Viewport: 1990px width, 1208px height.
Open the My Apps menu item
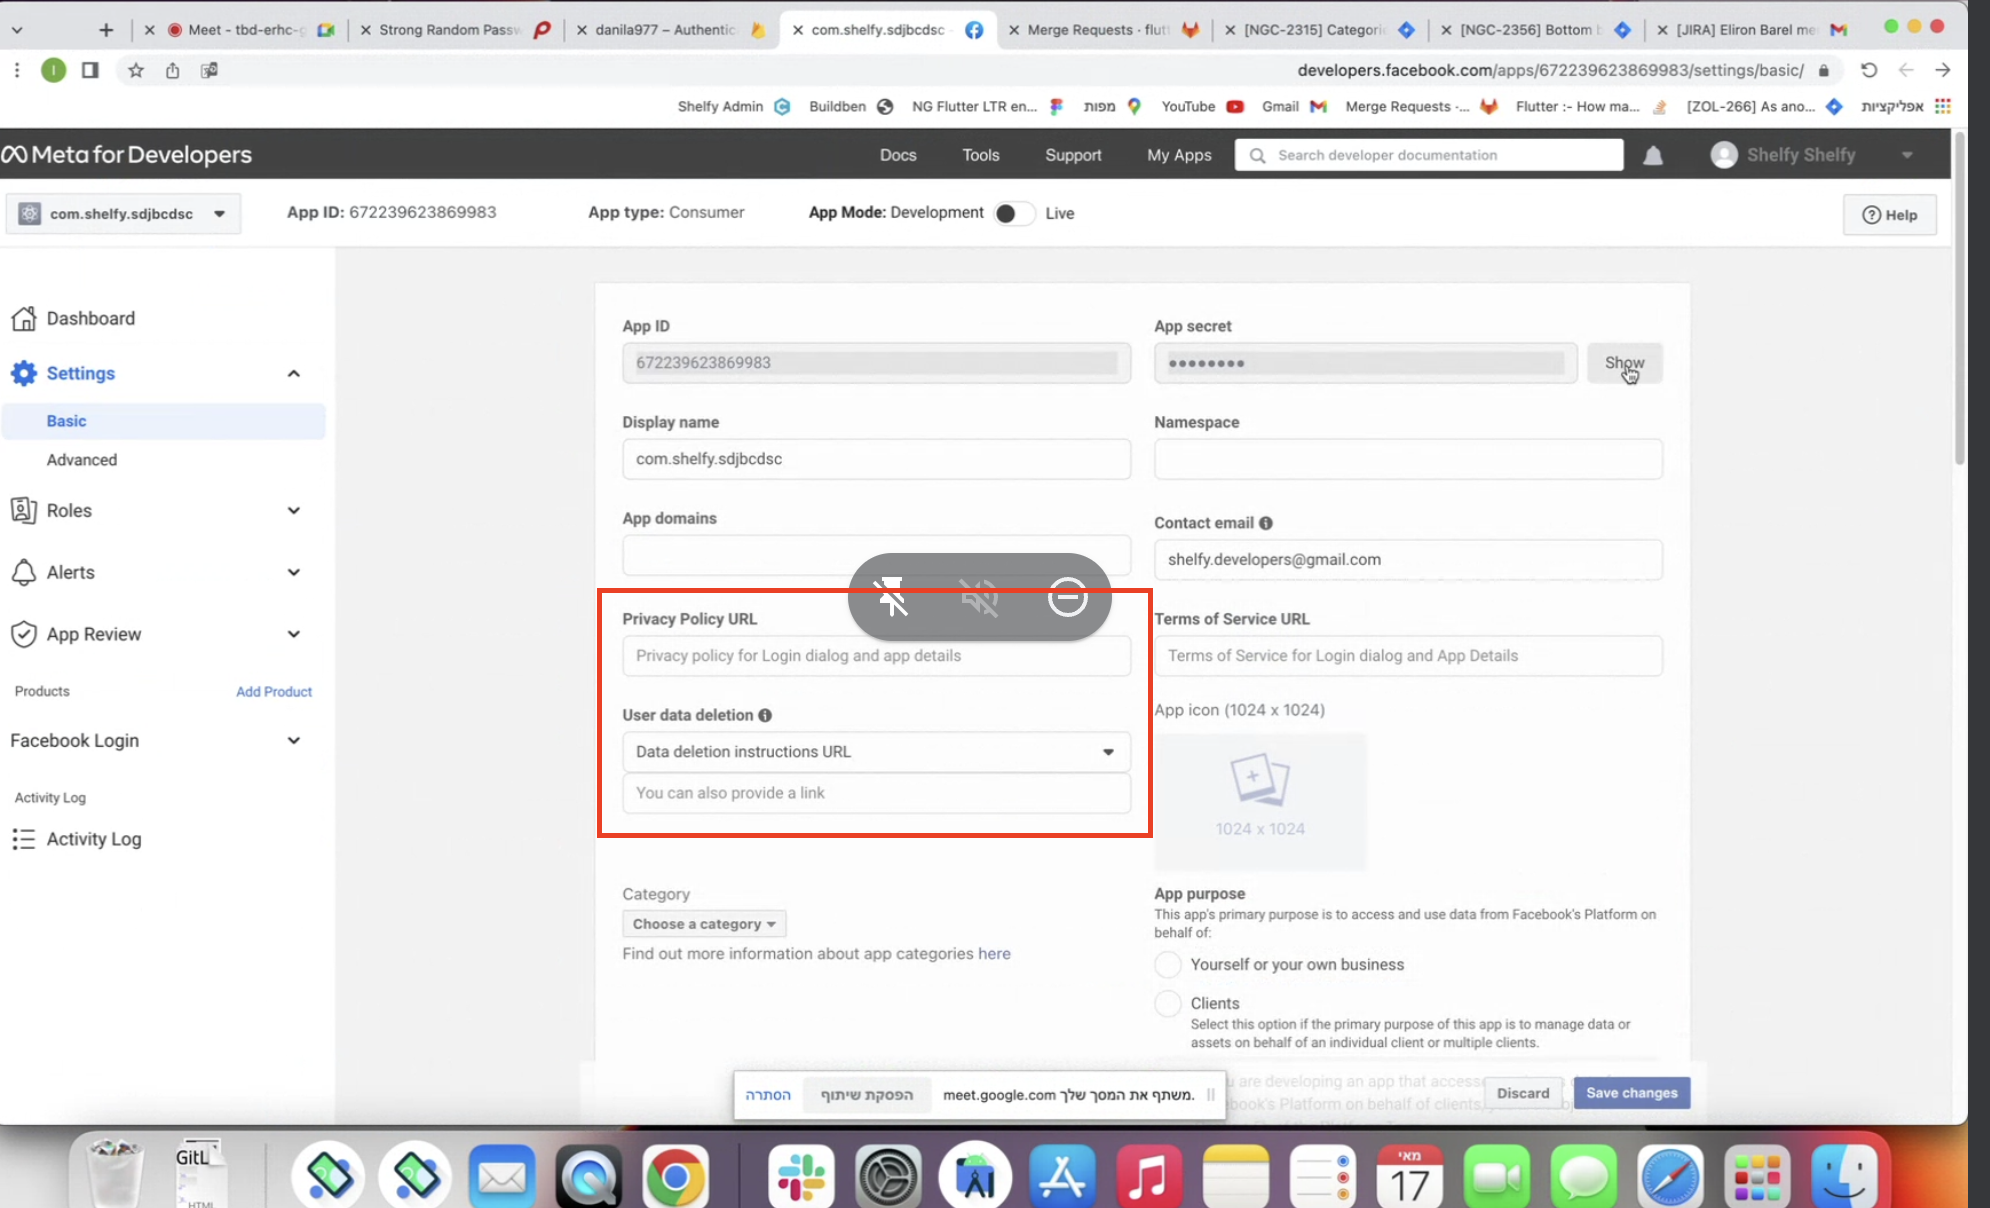(1179, 155)
